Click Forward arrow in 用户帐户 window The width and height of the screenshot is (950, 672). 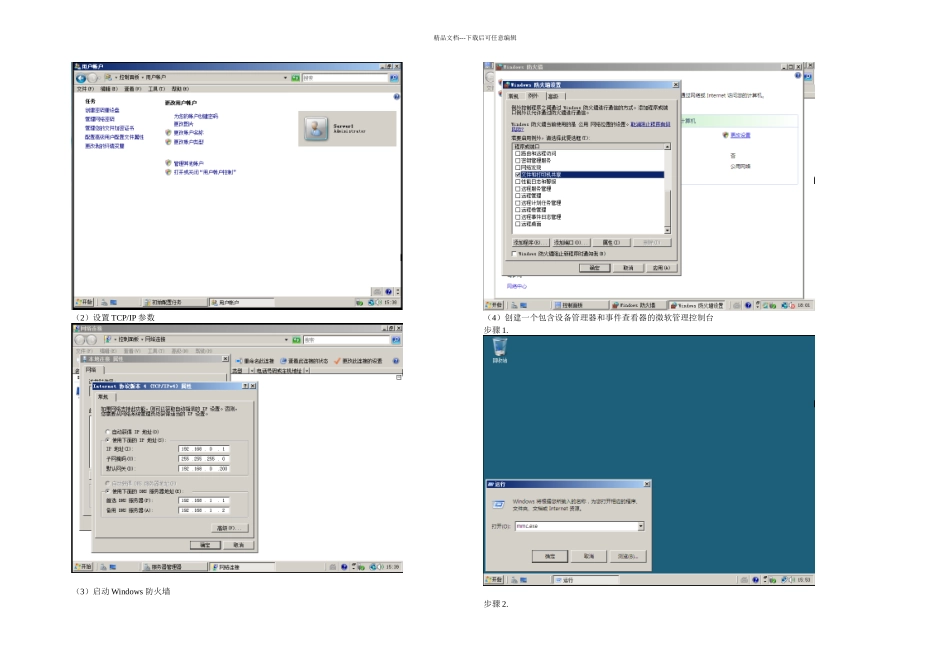point(92,78)
